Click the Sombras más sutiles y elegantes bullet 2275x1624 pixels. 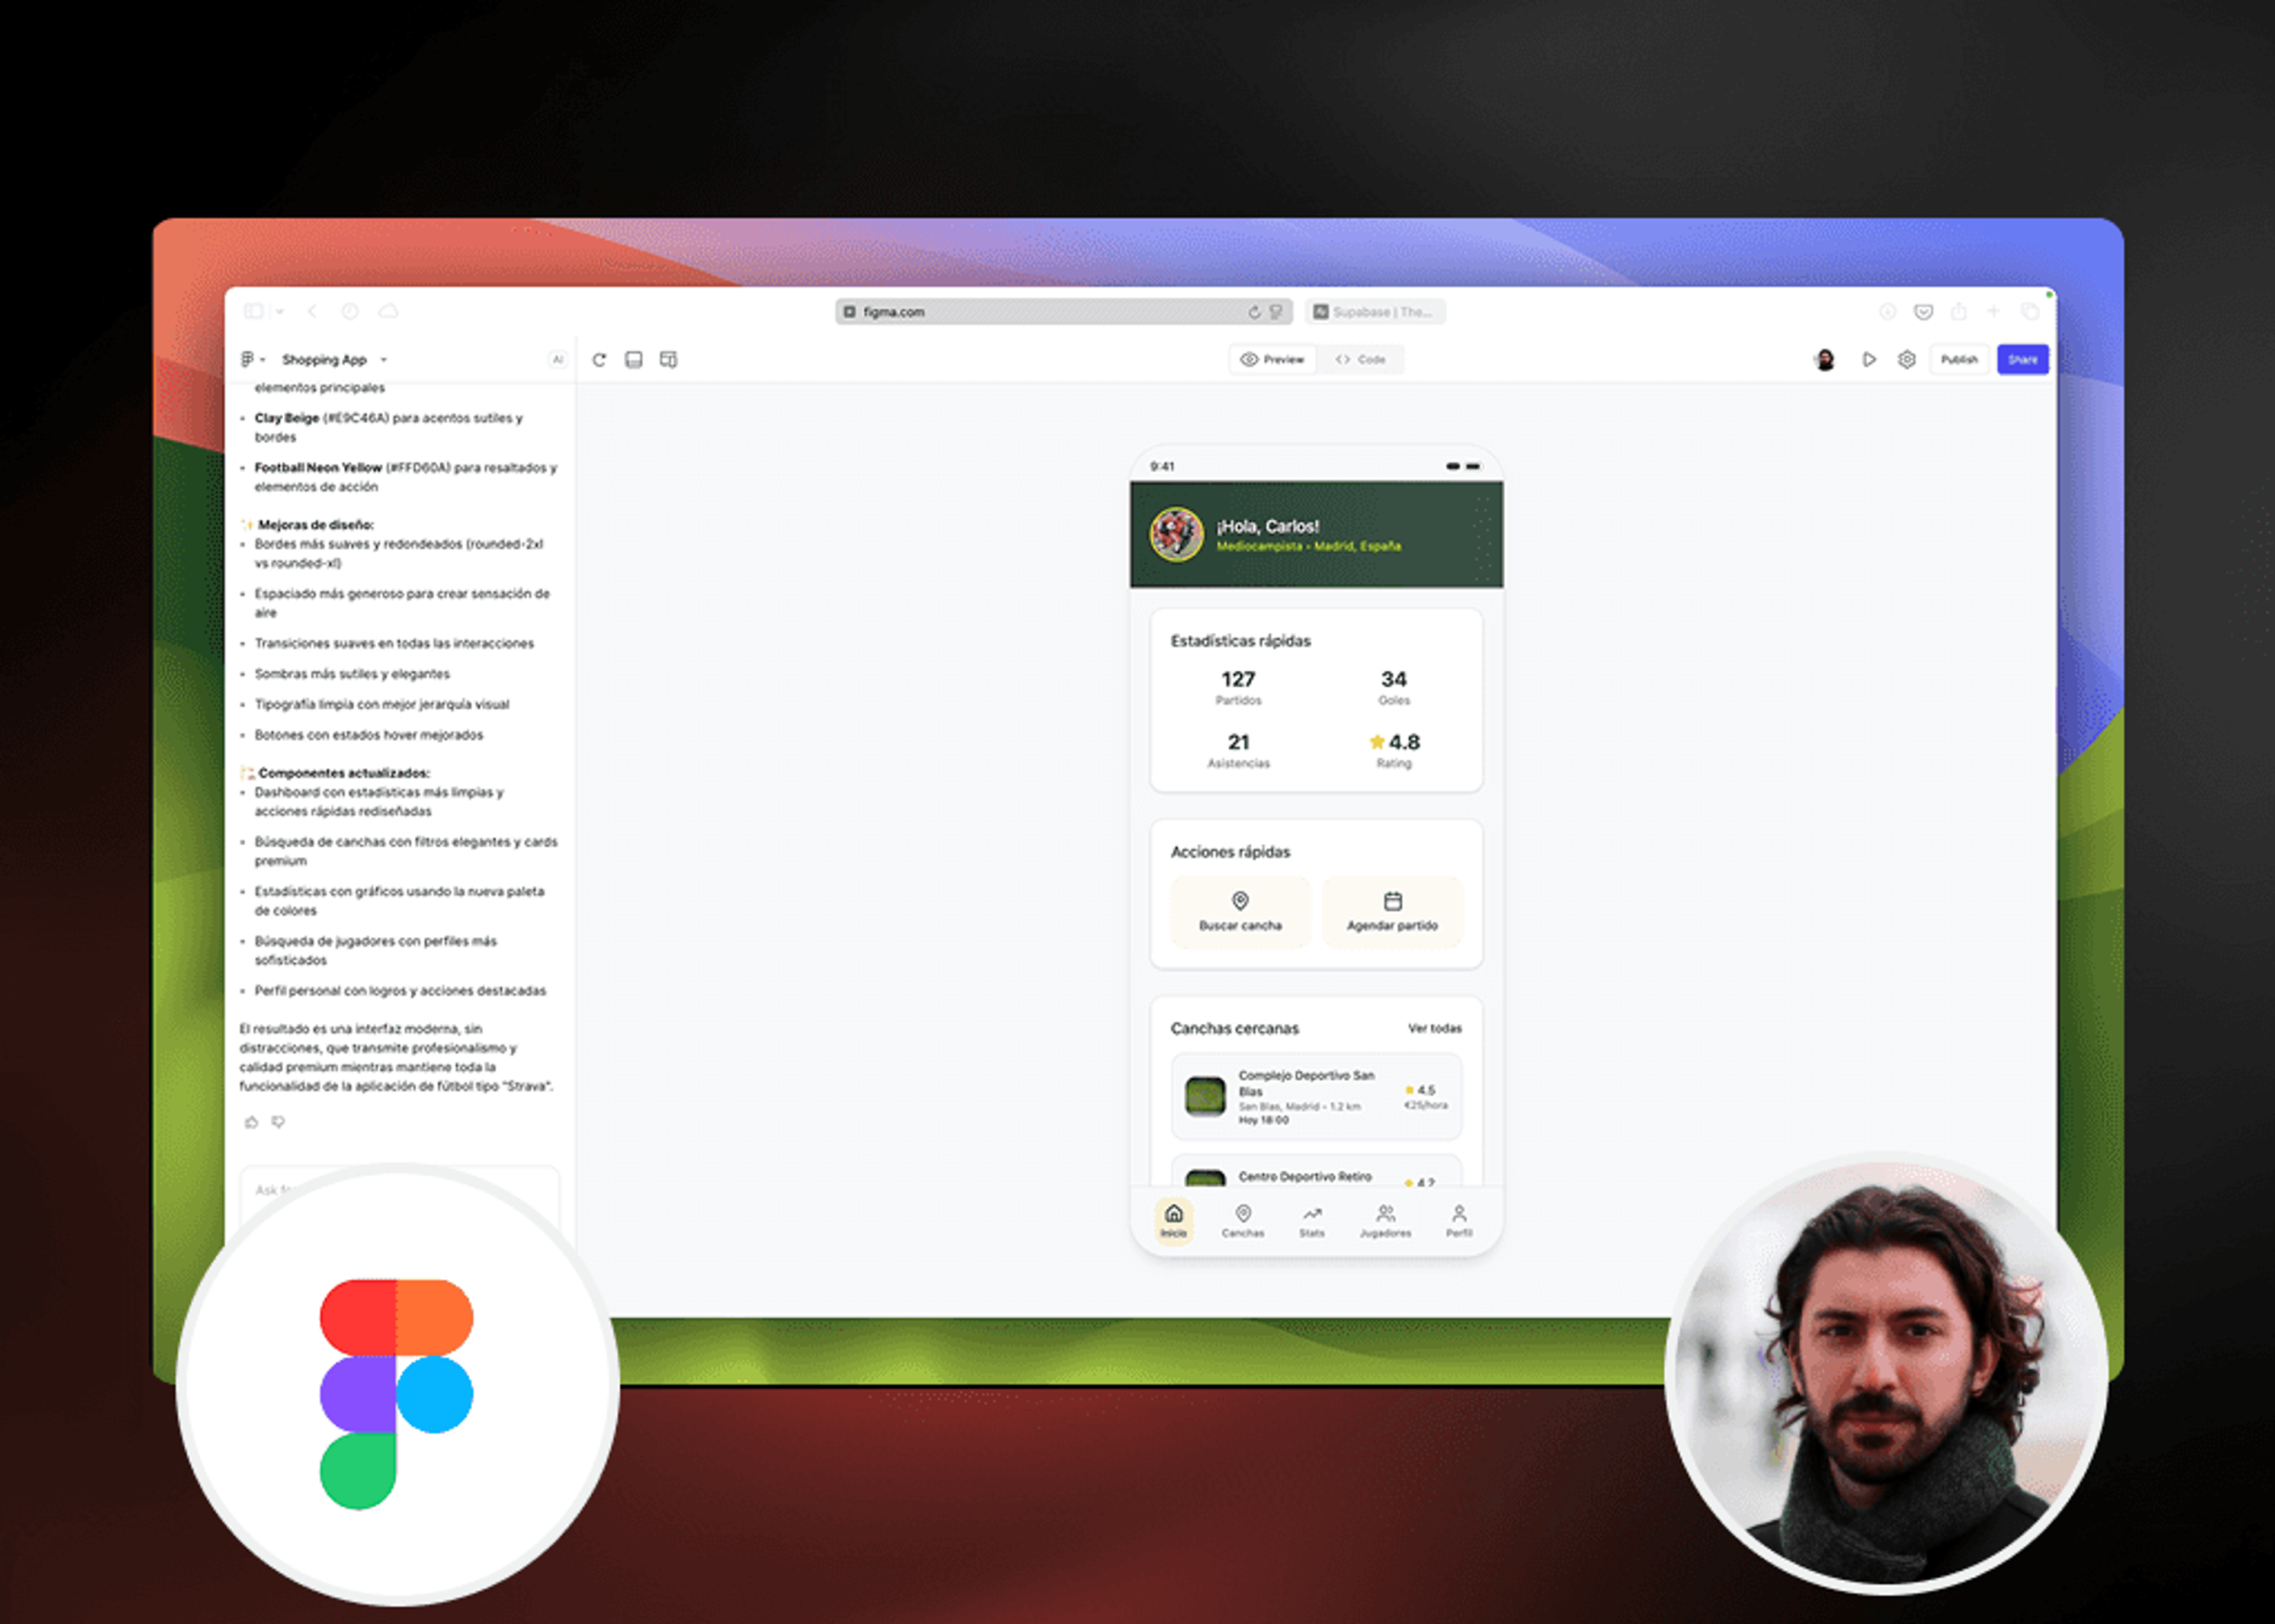[x=352, y=674]
